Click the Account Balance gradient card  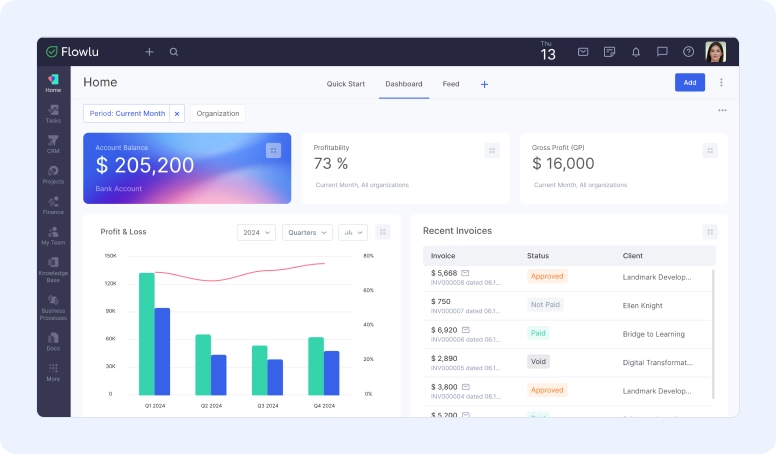(x=187, y=168)
